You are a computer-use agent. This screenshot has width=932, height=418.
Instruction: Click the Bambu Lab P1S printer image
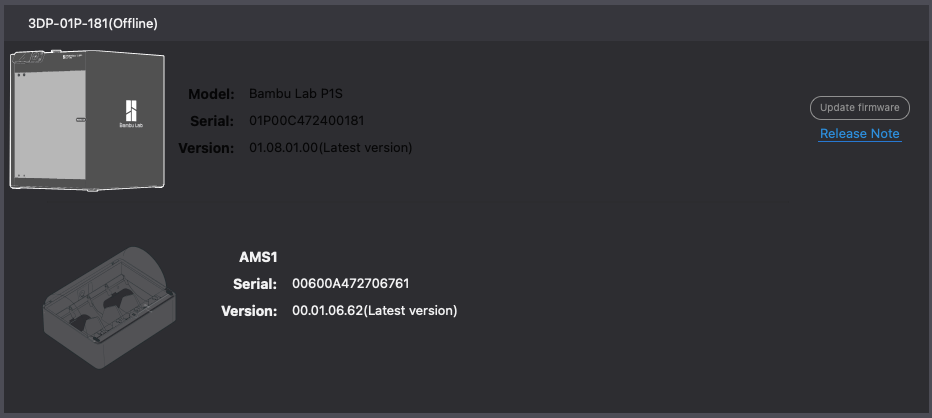(x=87, y=121)
